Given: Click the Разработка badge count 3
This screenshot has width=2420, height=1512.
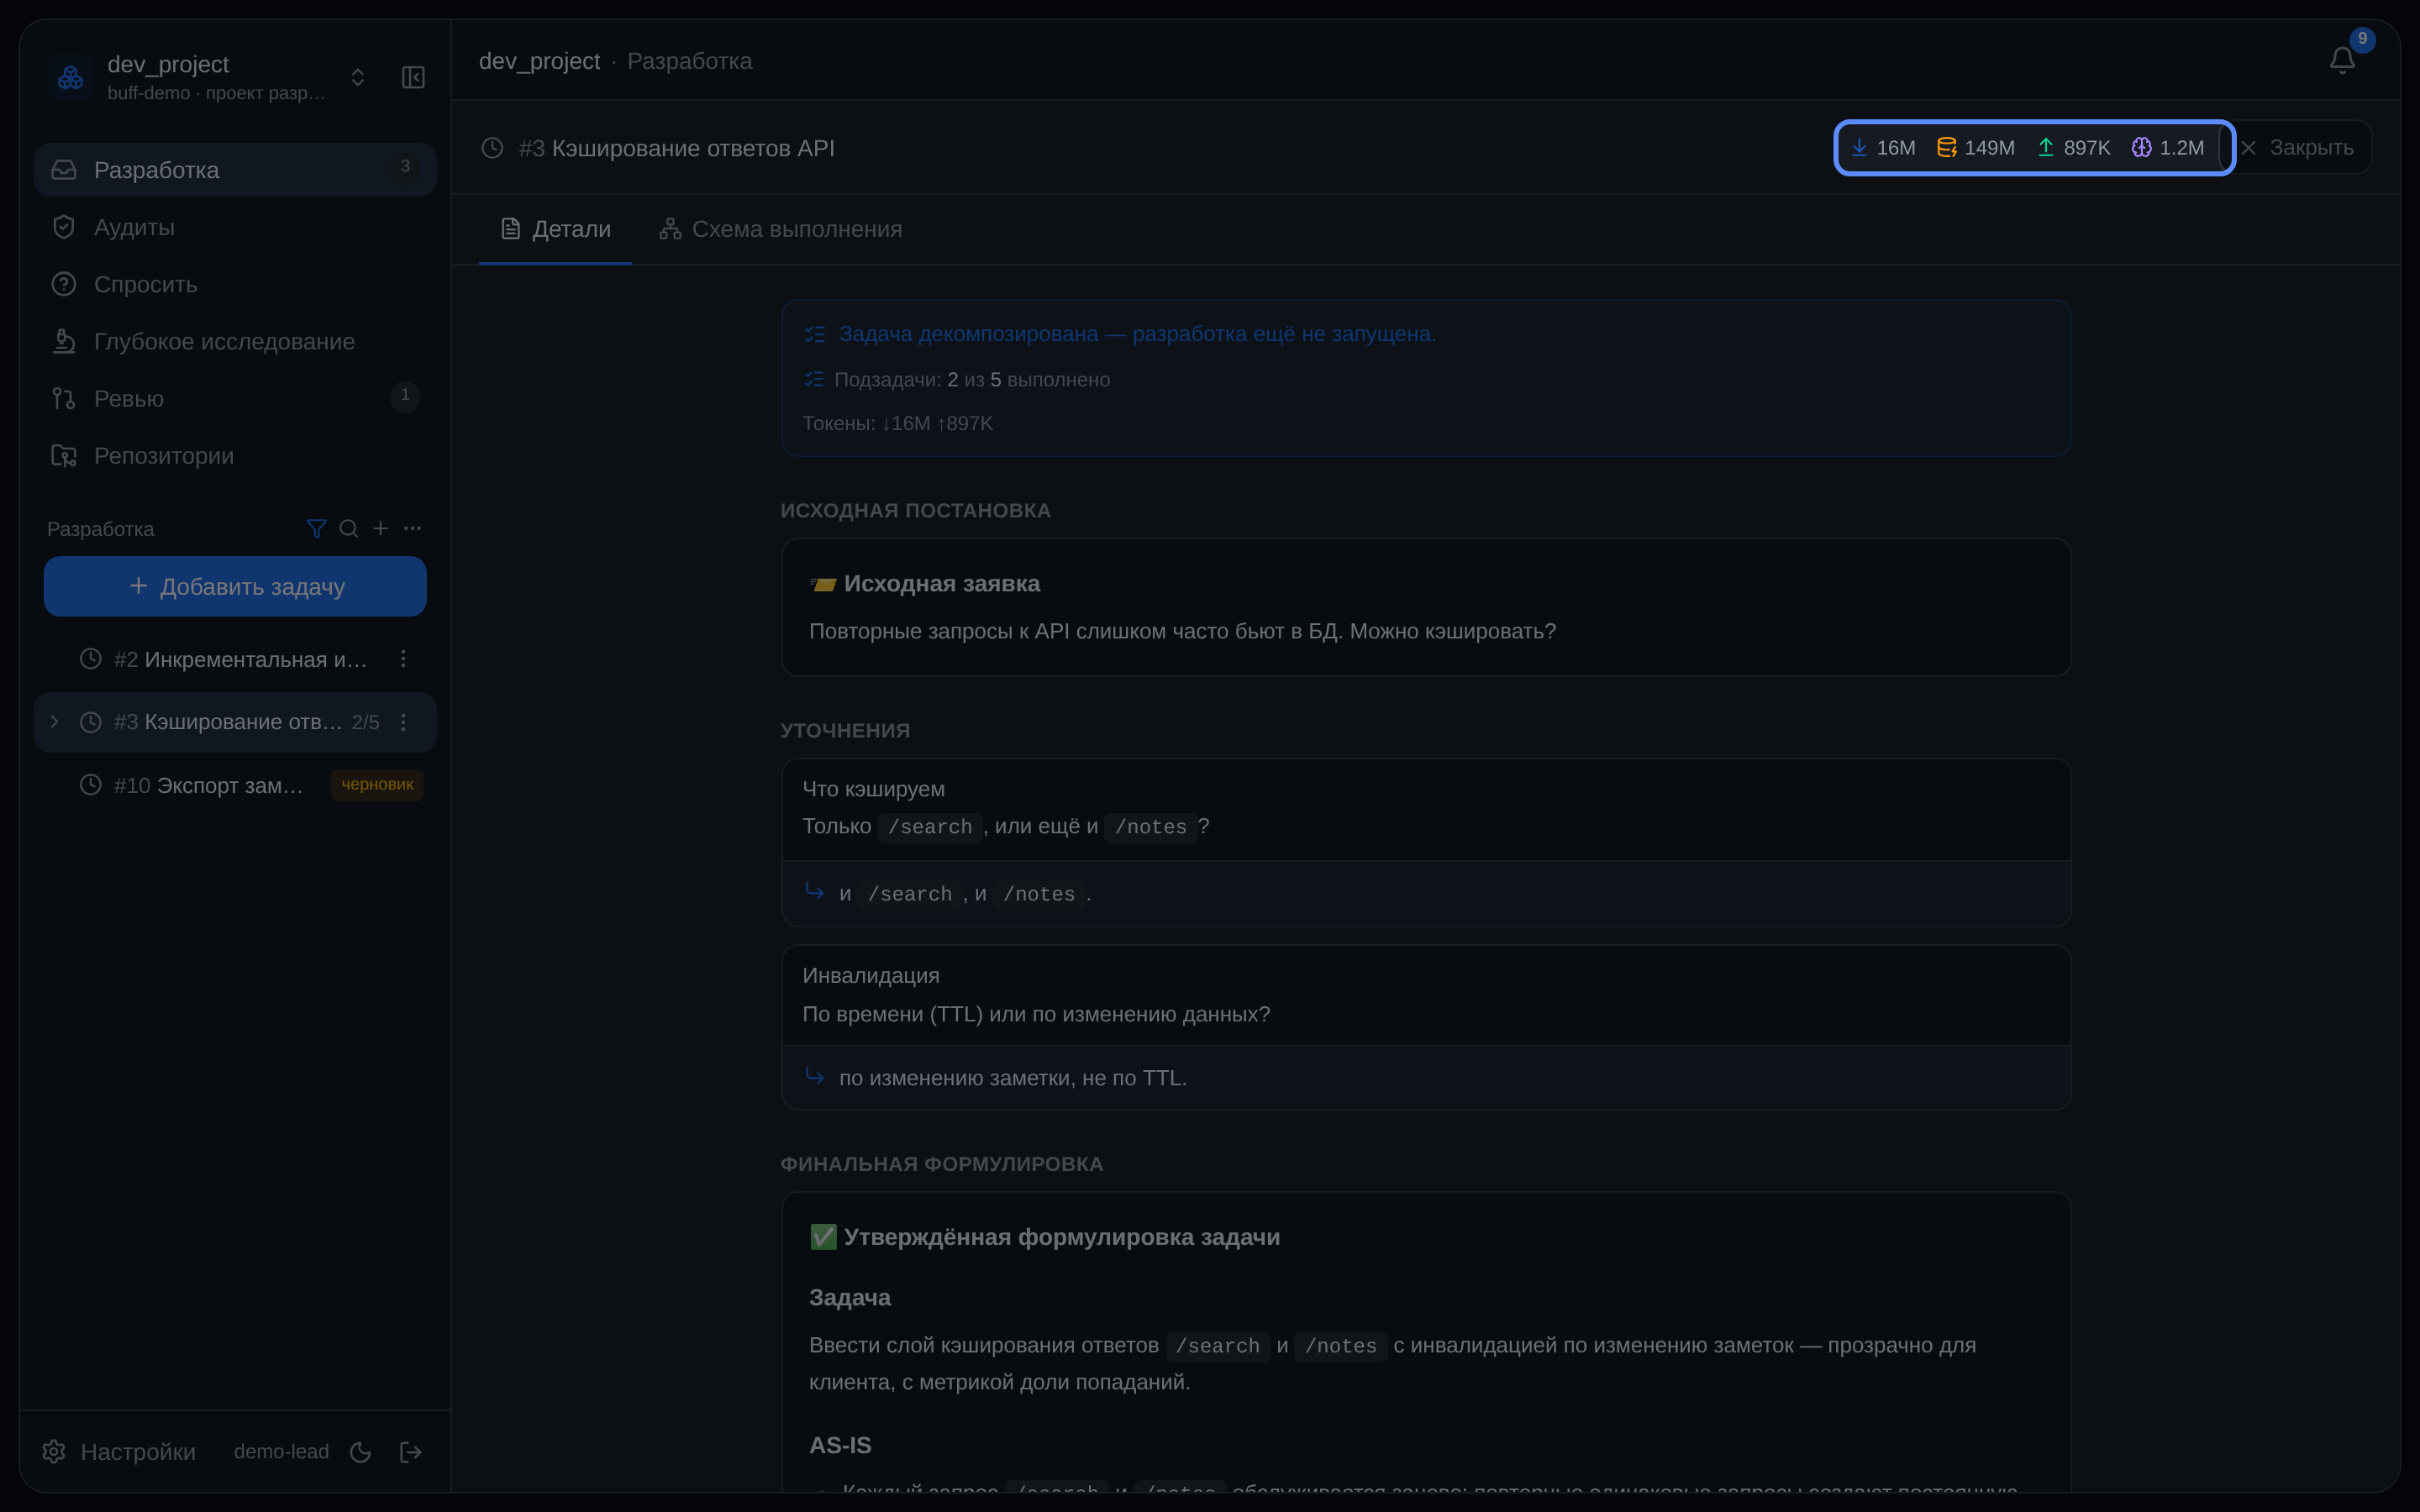Looking at the screenshot, I should click(405, 166).
